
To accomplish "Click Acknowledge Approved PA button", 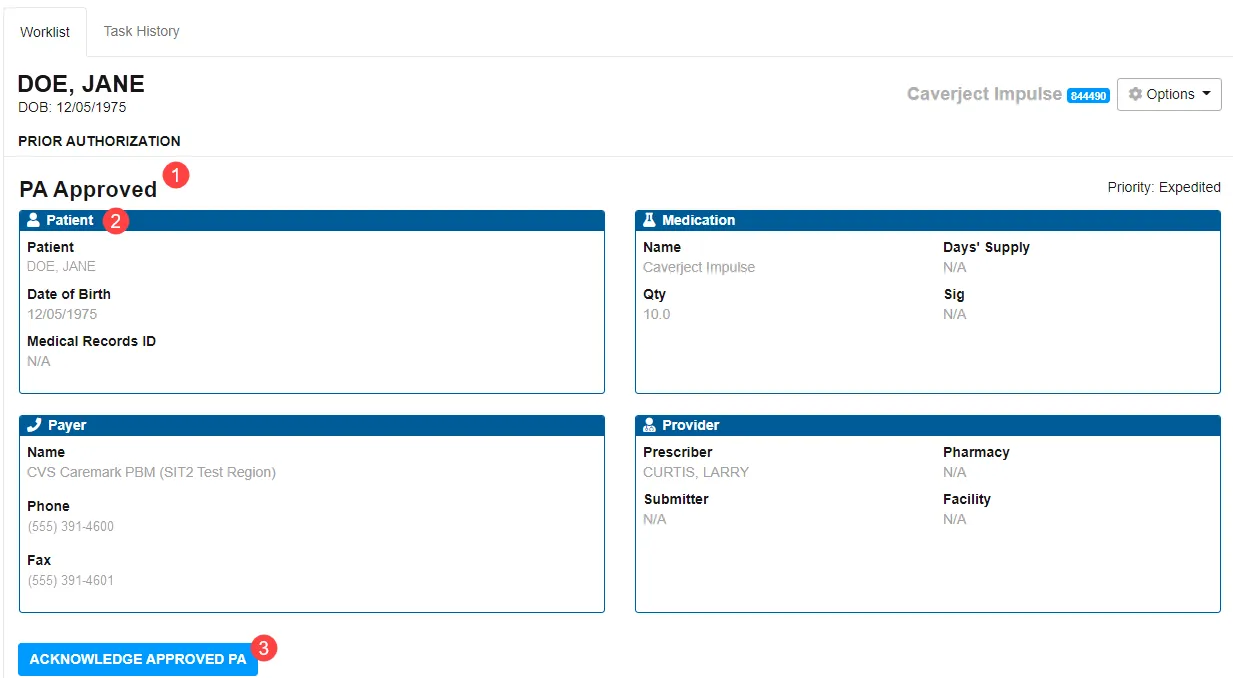I will click(138, 659).
